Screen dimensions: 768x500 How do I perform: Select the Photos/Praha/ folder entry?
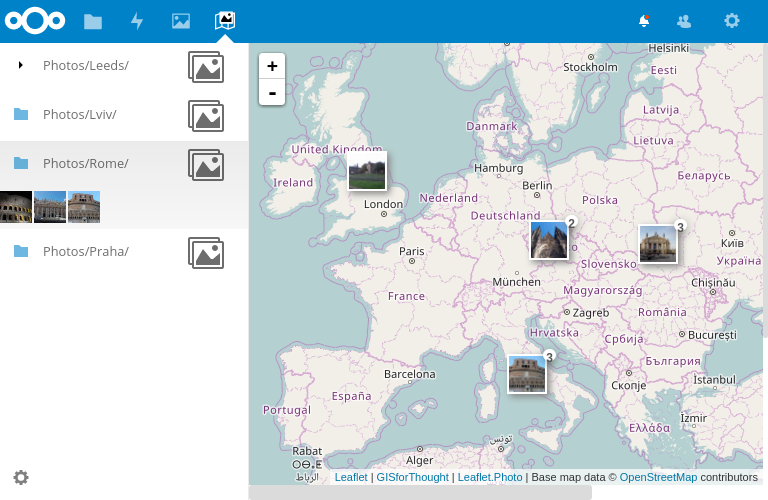(86, 252)
